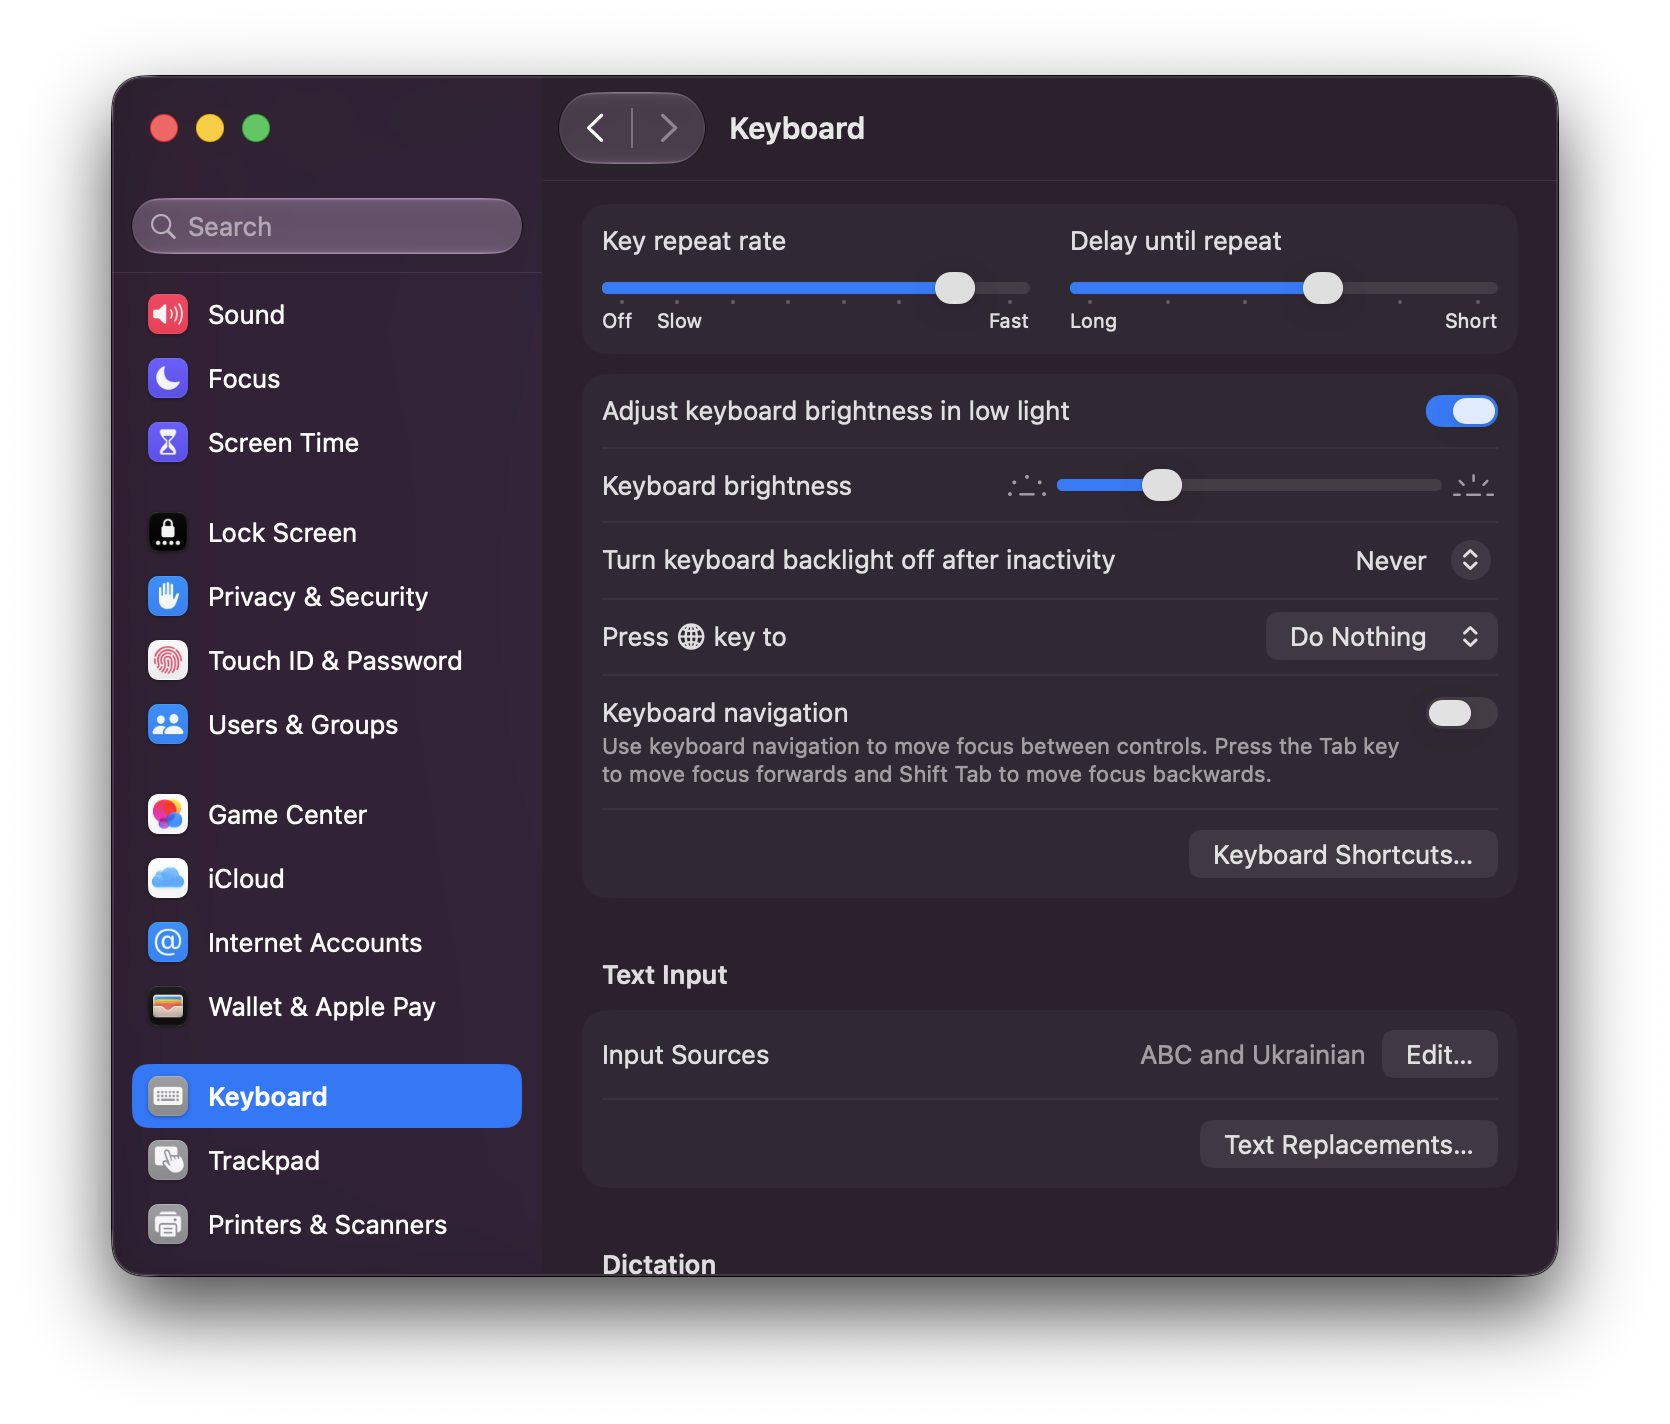1670x1424 pixels.
Task: Click the Delay until repeat slider knob
Action: pos(1323,288)
